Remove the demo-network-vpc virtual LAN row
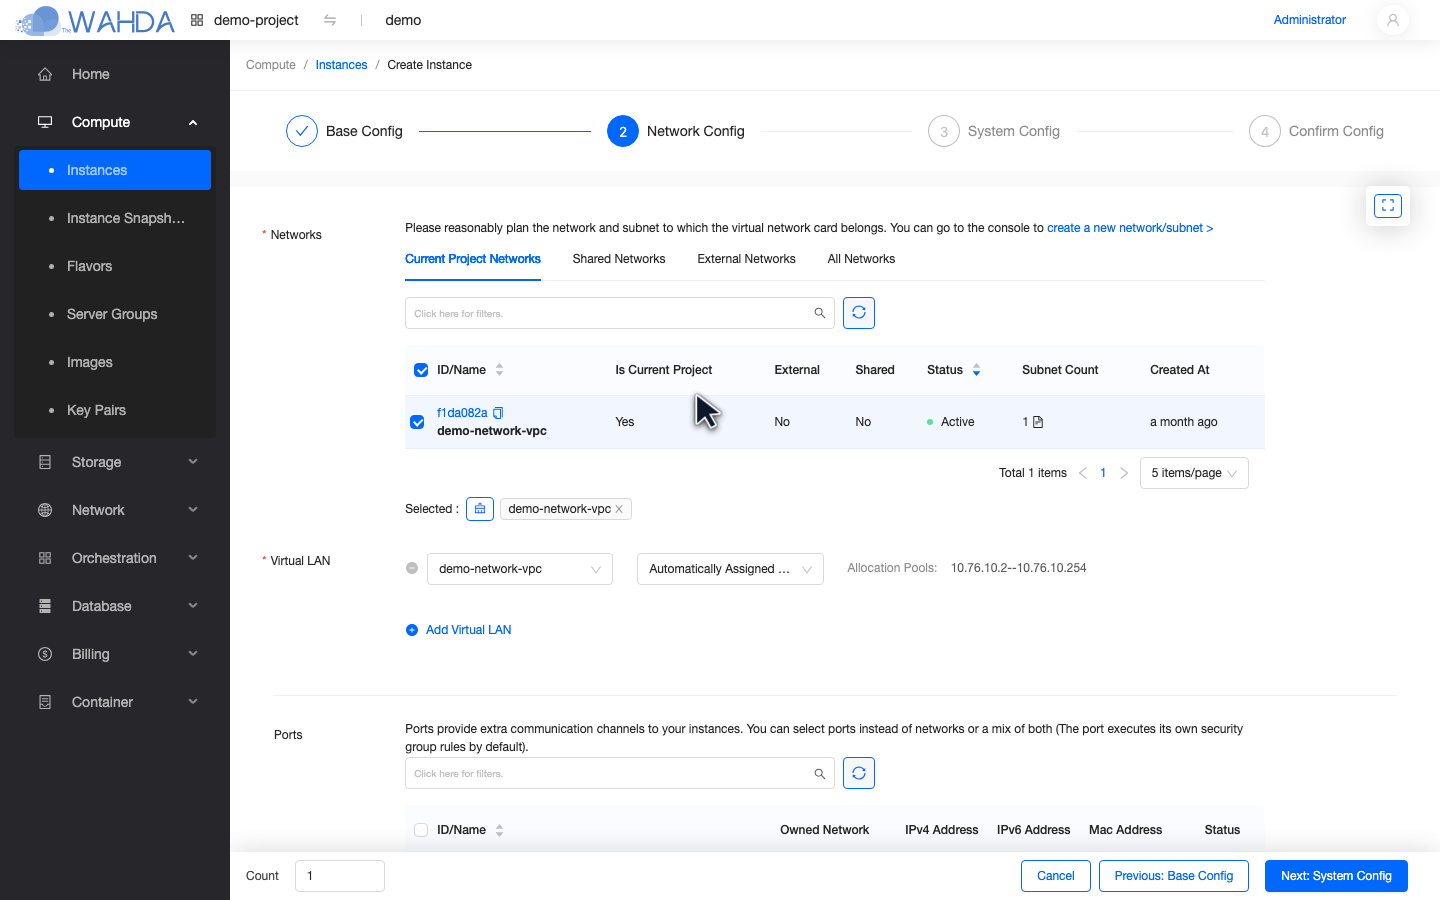Screen dimensions: 1440x900 412,568
